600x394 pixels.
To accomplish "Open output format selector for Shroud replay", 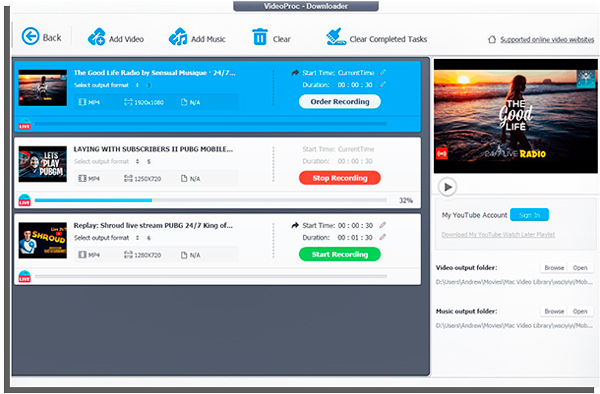I will pyautogui.click(x=137, y=238).
